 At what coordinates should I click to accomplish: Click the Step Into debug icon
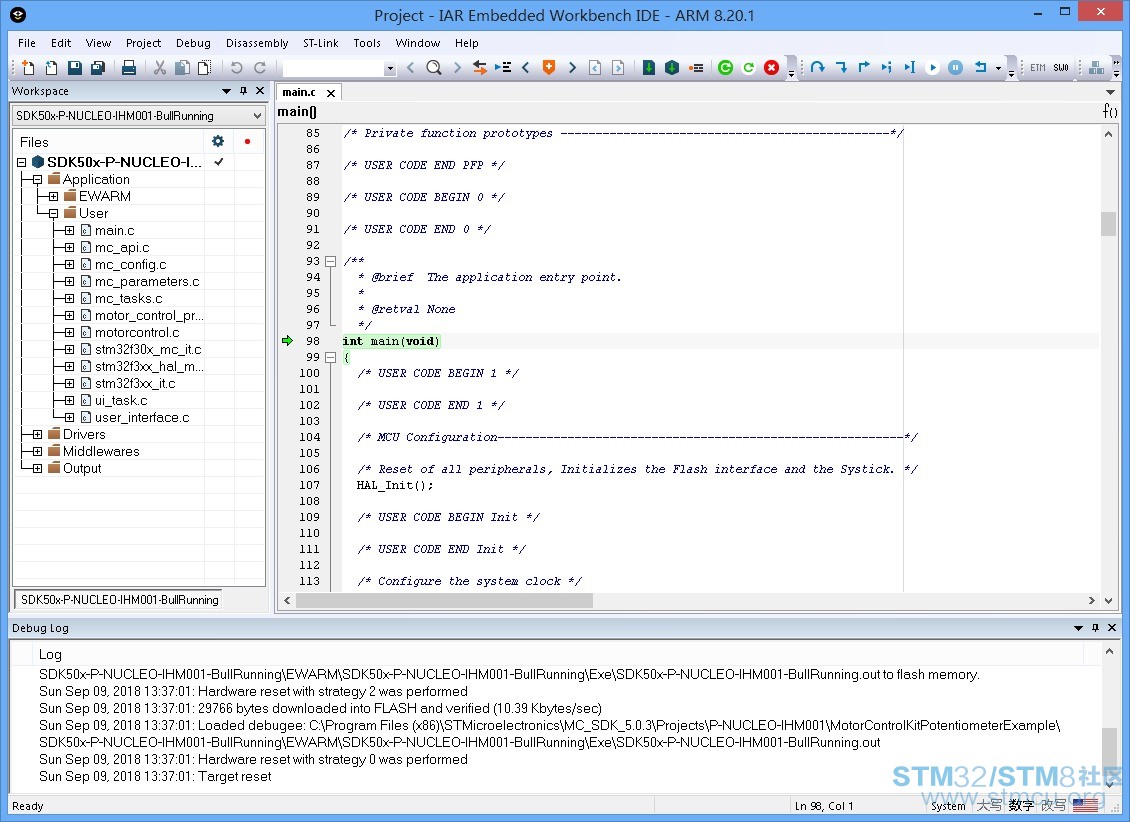tap(841, 68)
